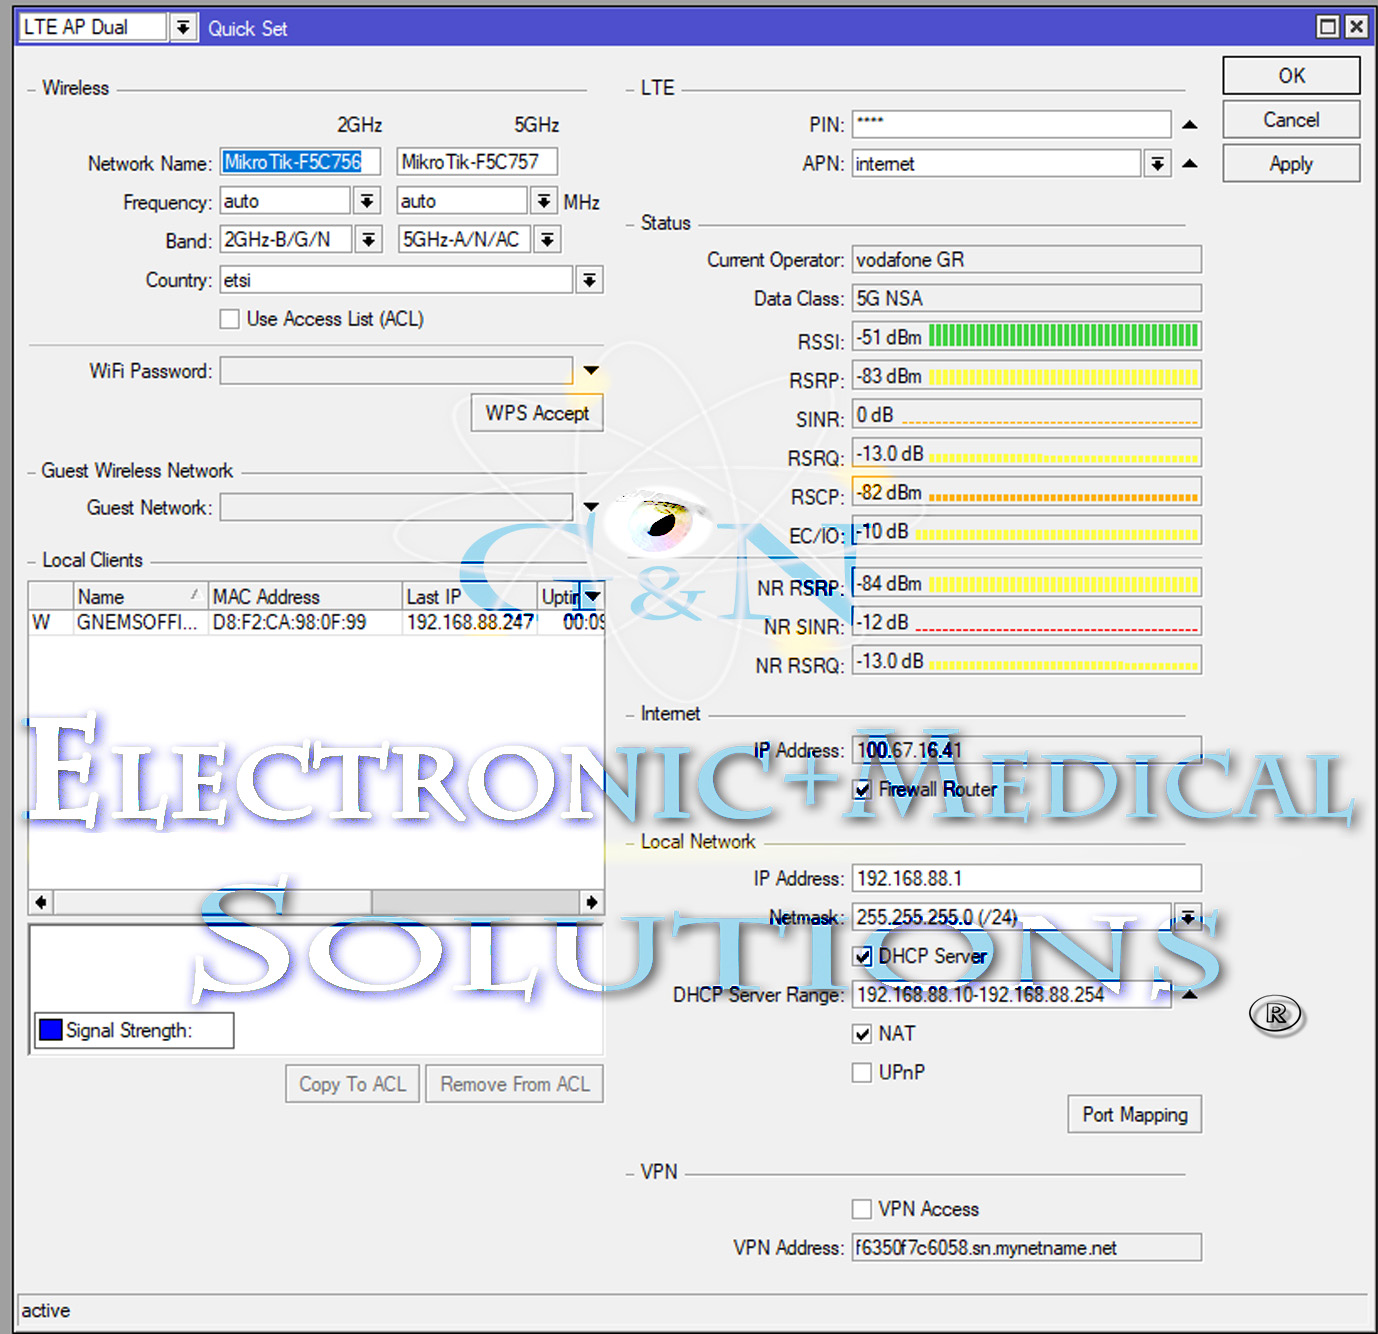Click the Apply button
The width and height of the screenshot is (1378, 1334).
[1291, 164]
